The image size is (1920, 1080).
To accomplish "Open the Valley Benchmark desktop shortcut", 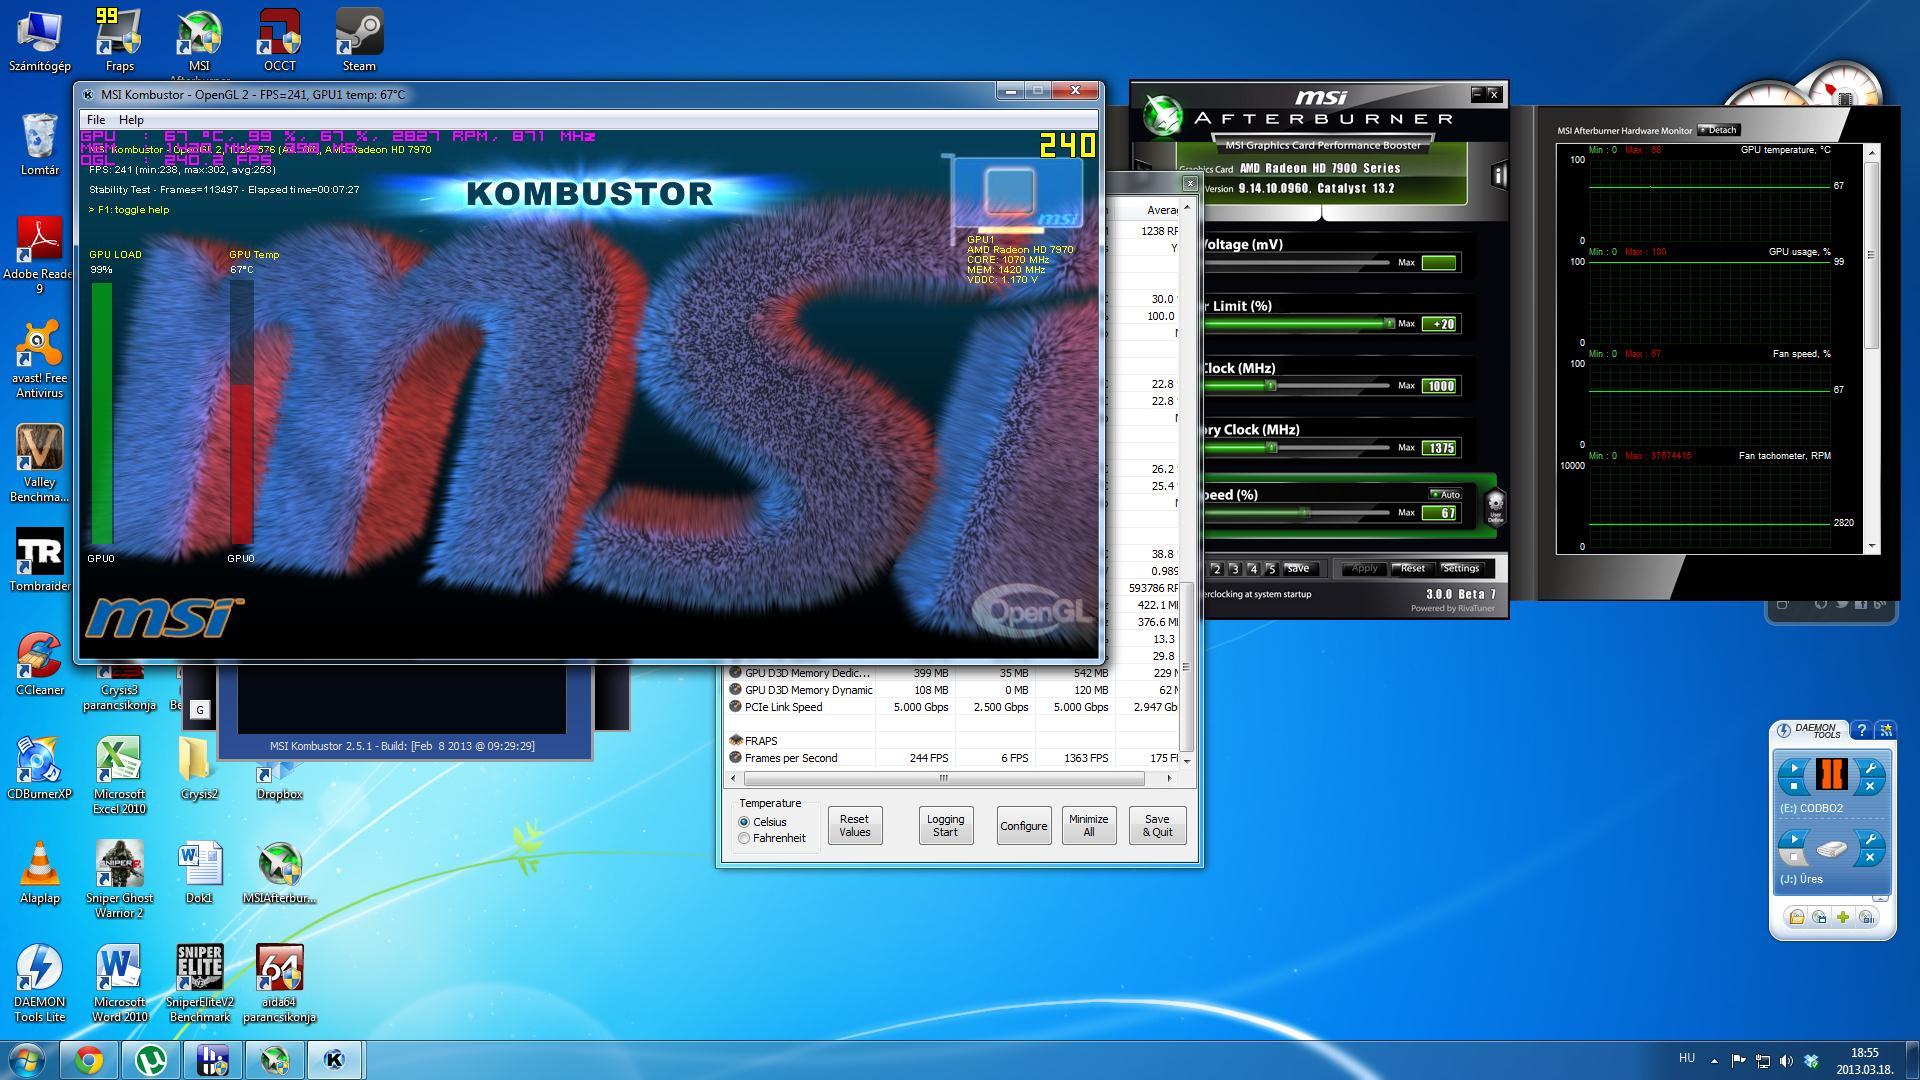I will 40,448.
